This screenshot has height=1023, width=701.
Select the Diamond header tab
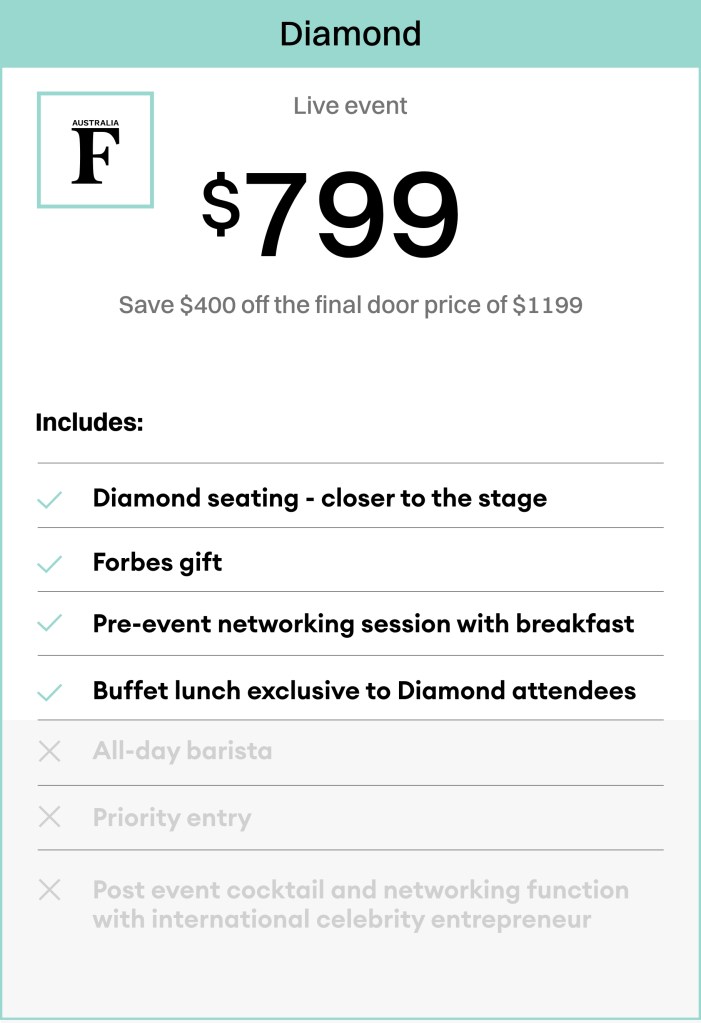(350, 34)
